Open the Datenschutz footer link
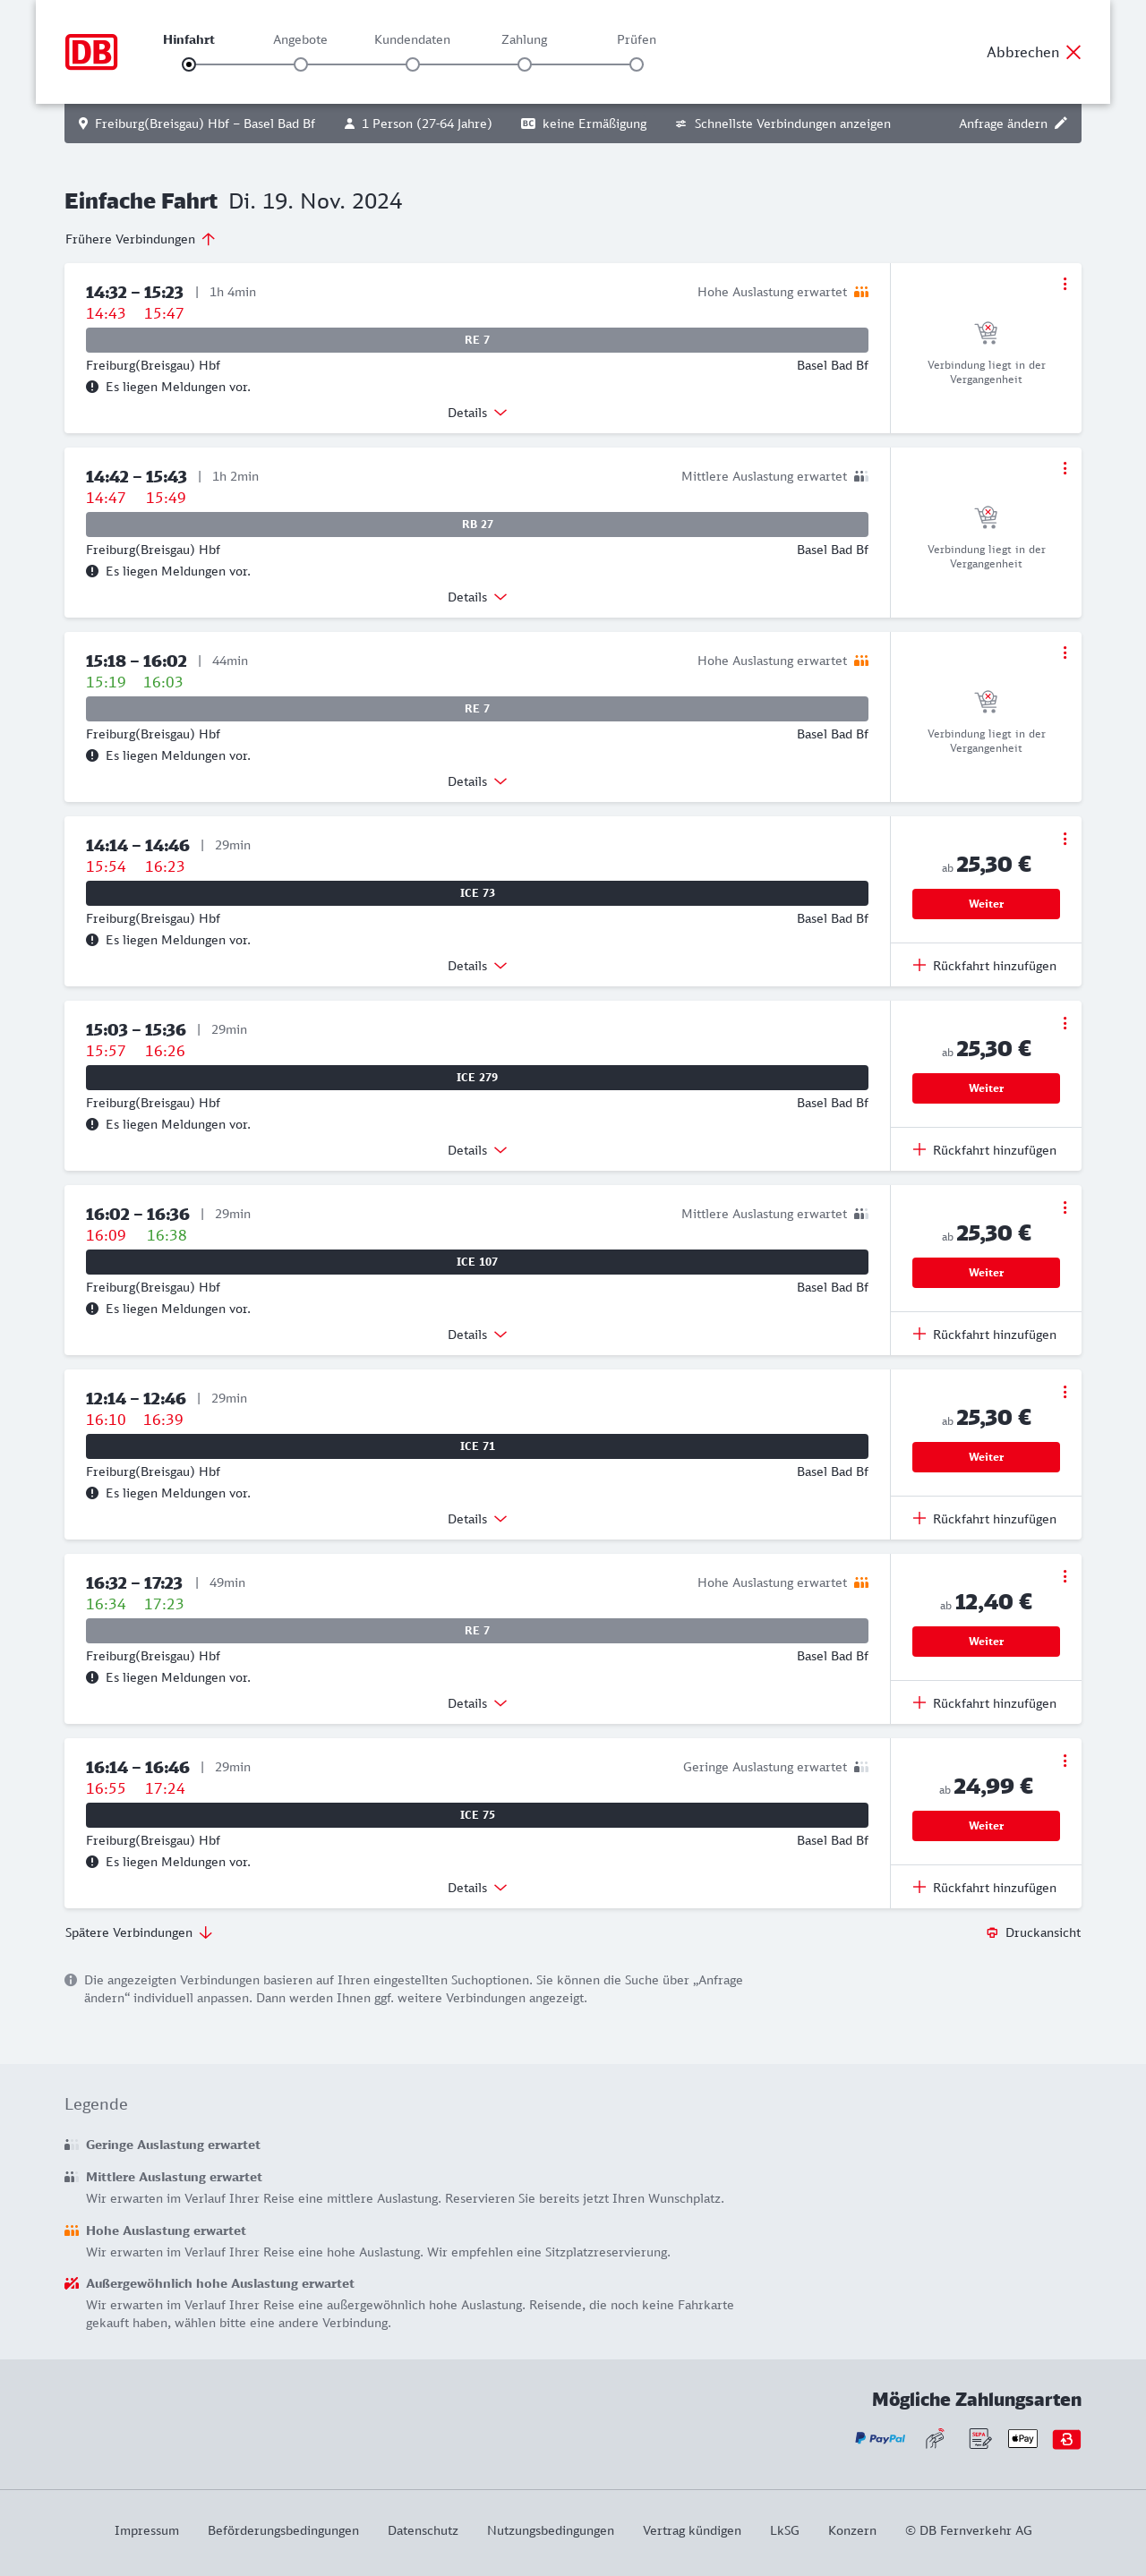 coord(422,2530)
